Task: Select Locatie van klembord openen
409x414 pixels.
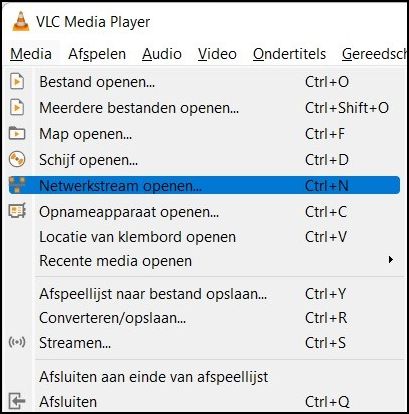Action: (x=137, y=237)
